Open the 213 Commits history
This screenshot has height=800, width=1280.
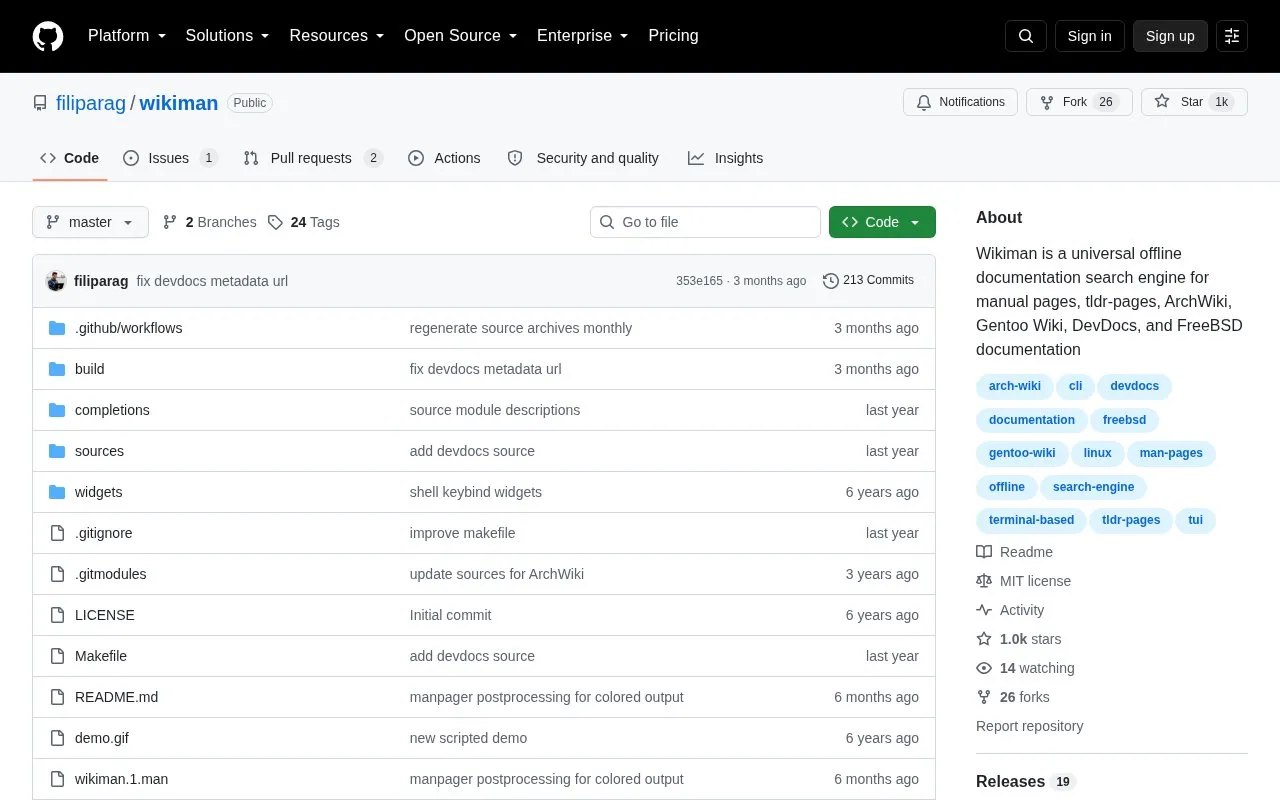(868, 281)
